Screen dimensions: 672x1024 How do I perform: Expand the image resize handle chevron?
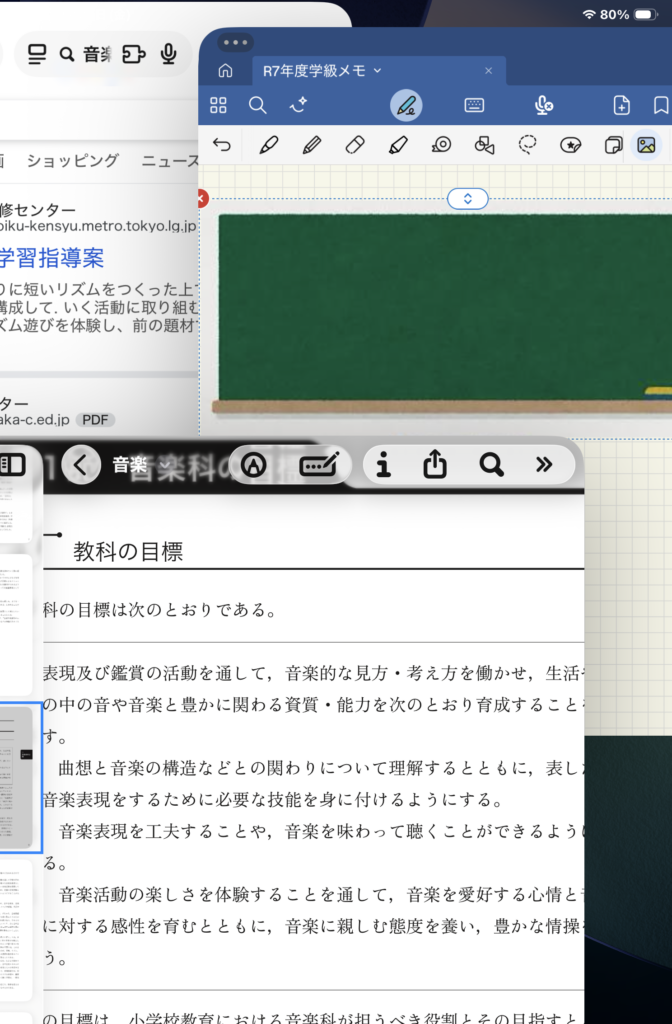pyautogui.click(x=467, y=198)
